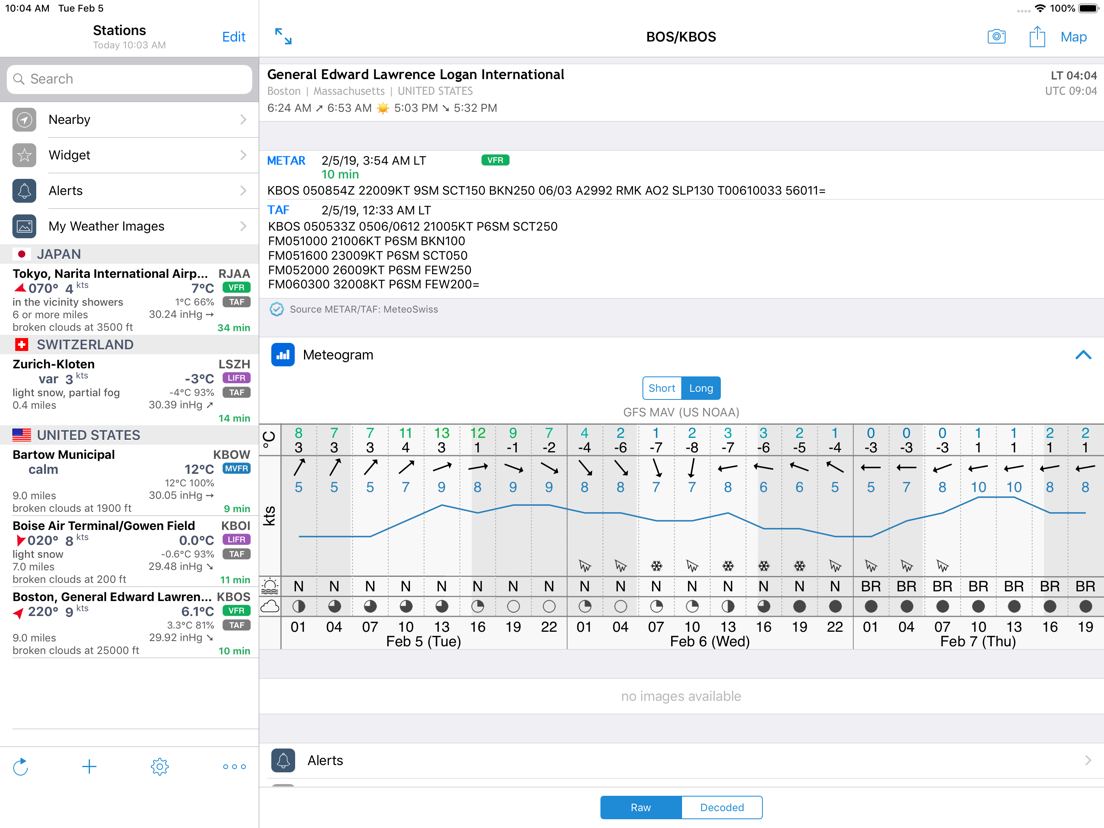Expand My Weather Images chevron
Image resolution: width=1104 pixels, height=828 pixels.
point(243,226)
